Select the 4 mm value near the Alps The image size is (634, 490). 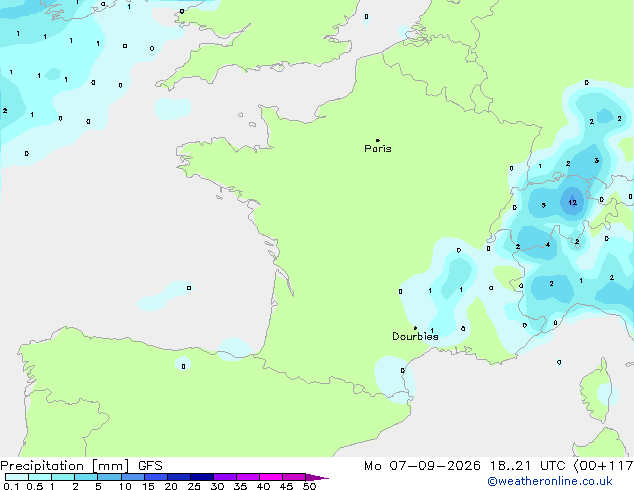(548, 245)
